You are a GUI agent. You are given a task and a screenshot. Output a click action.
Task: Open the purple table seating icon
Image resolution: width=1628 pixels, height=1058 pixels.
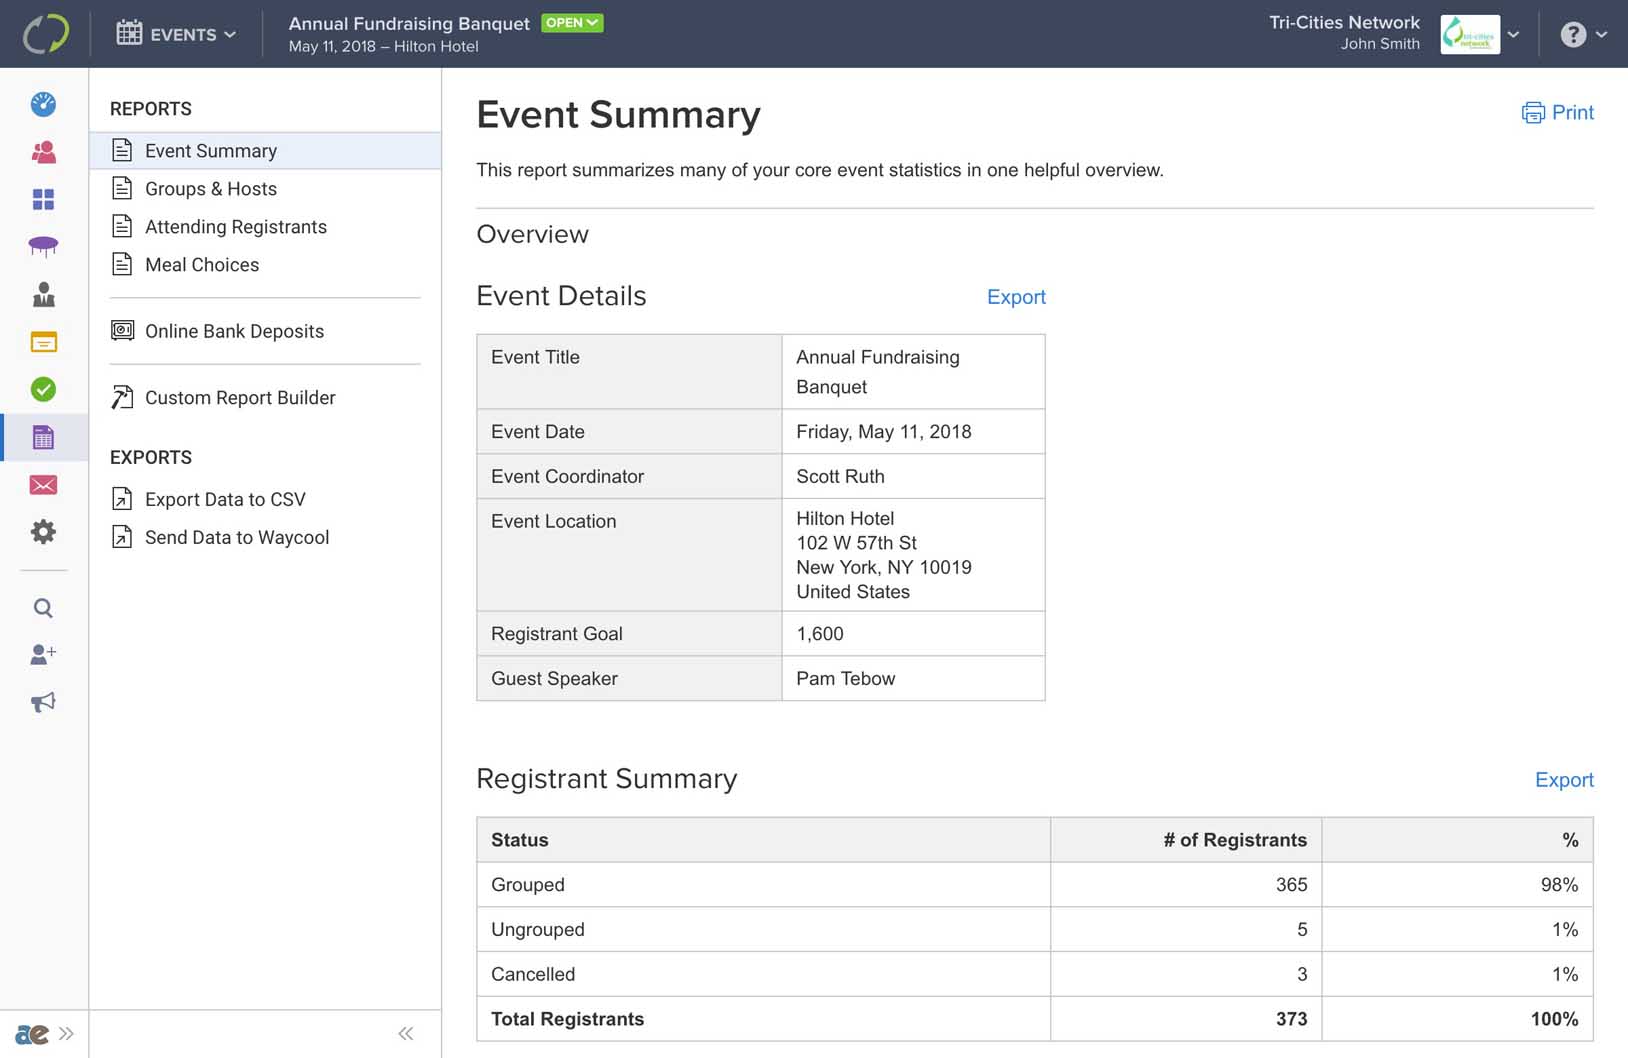click(x=43, y=246)
